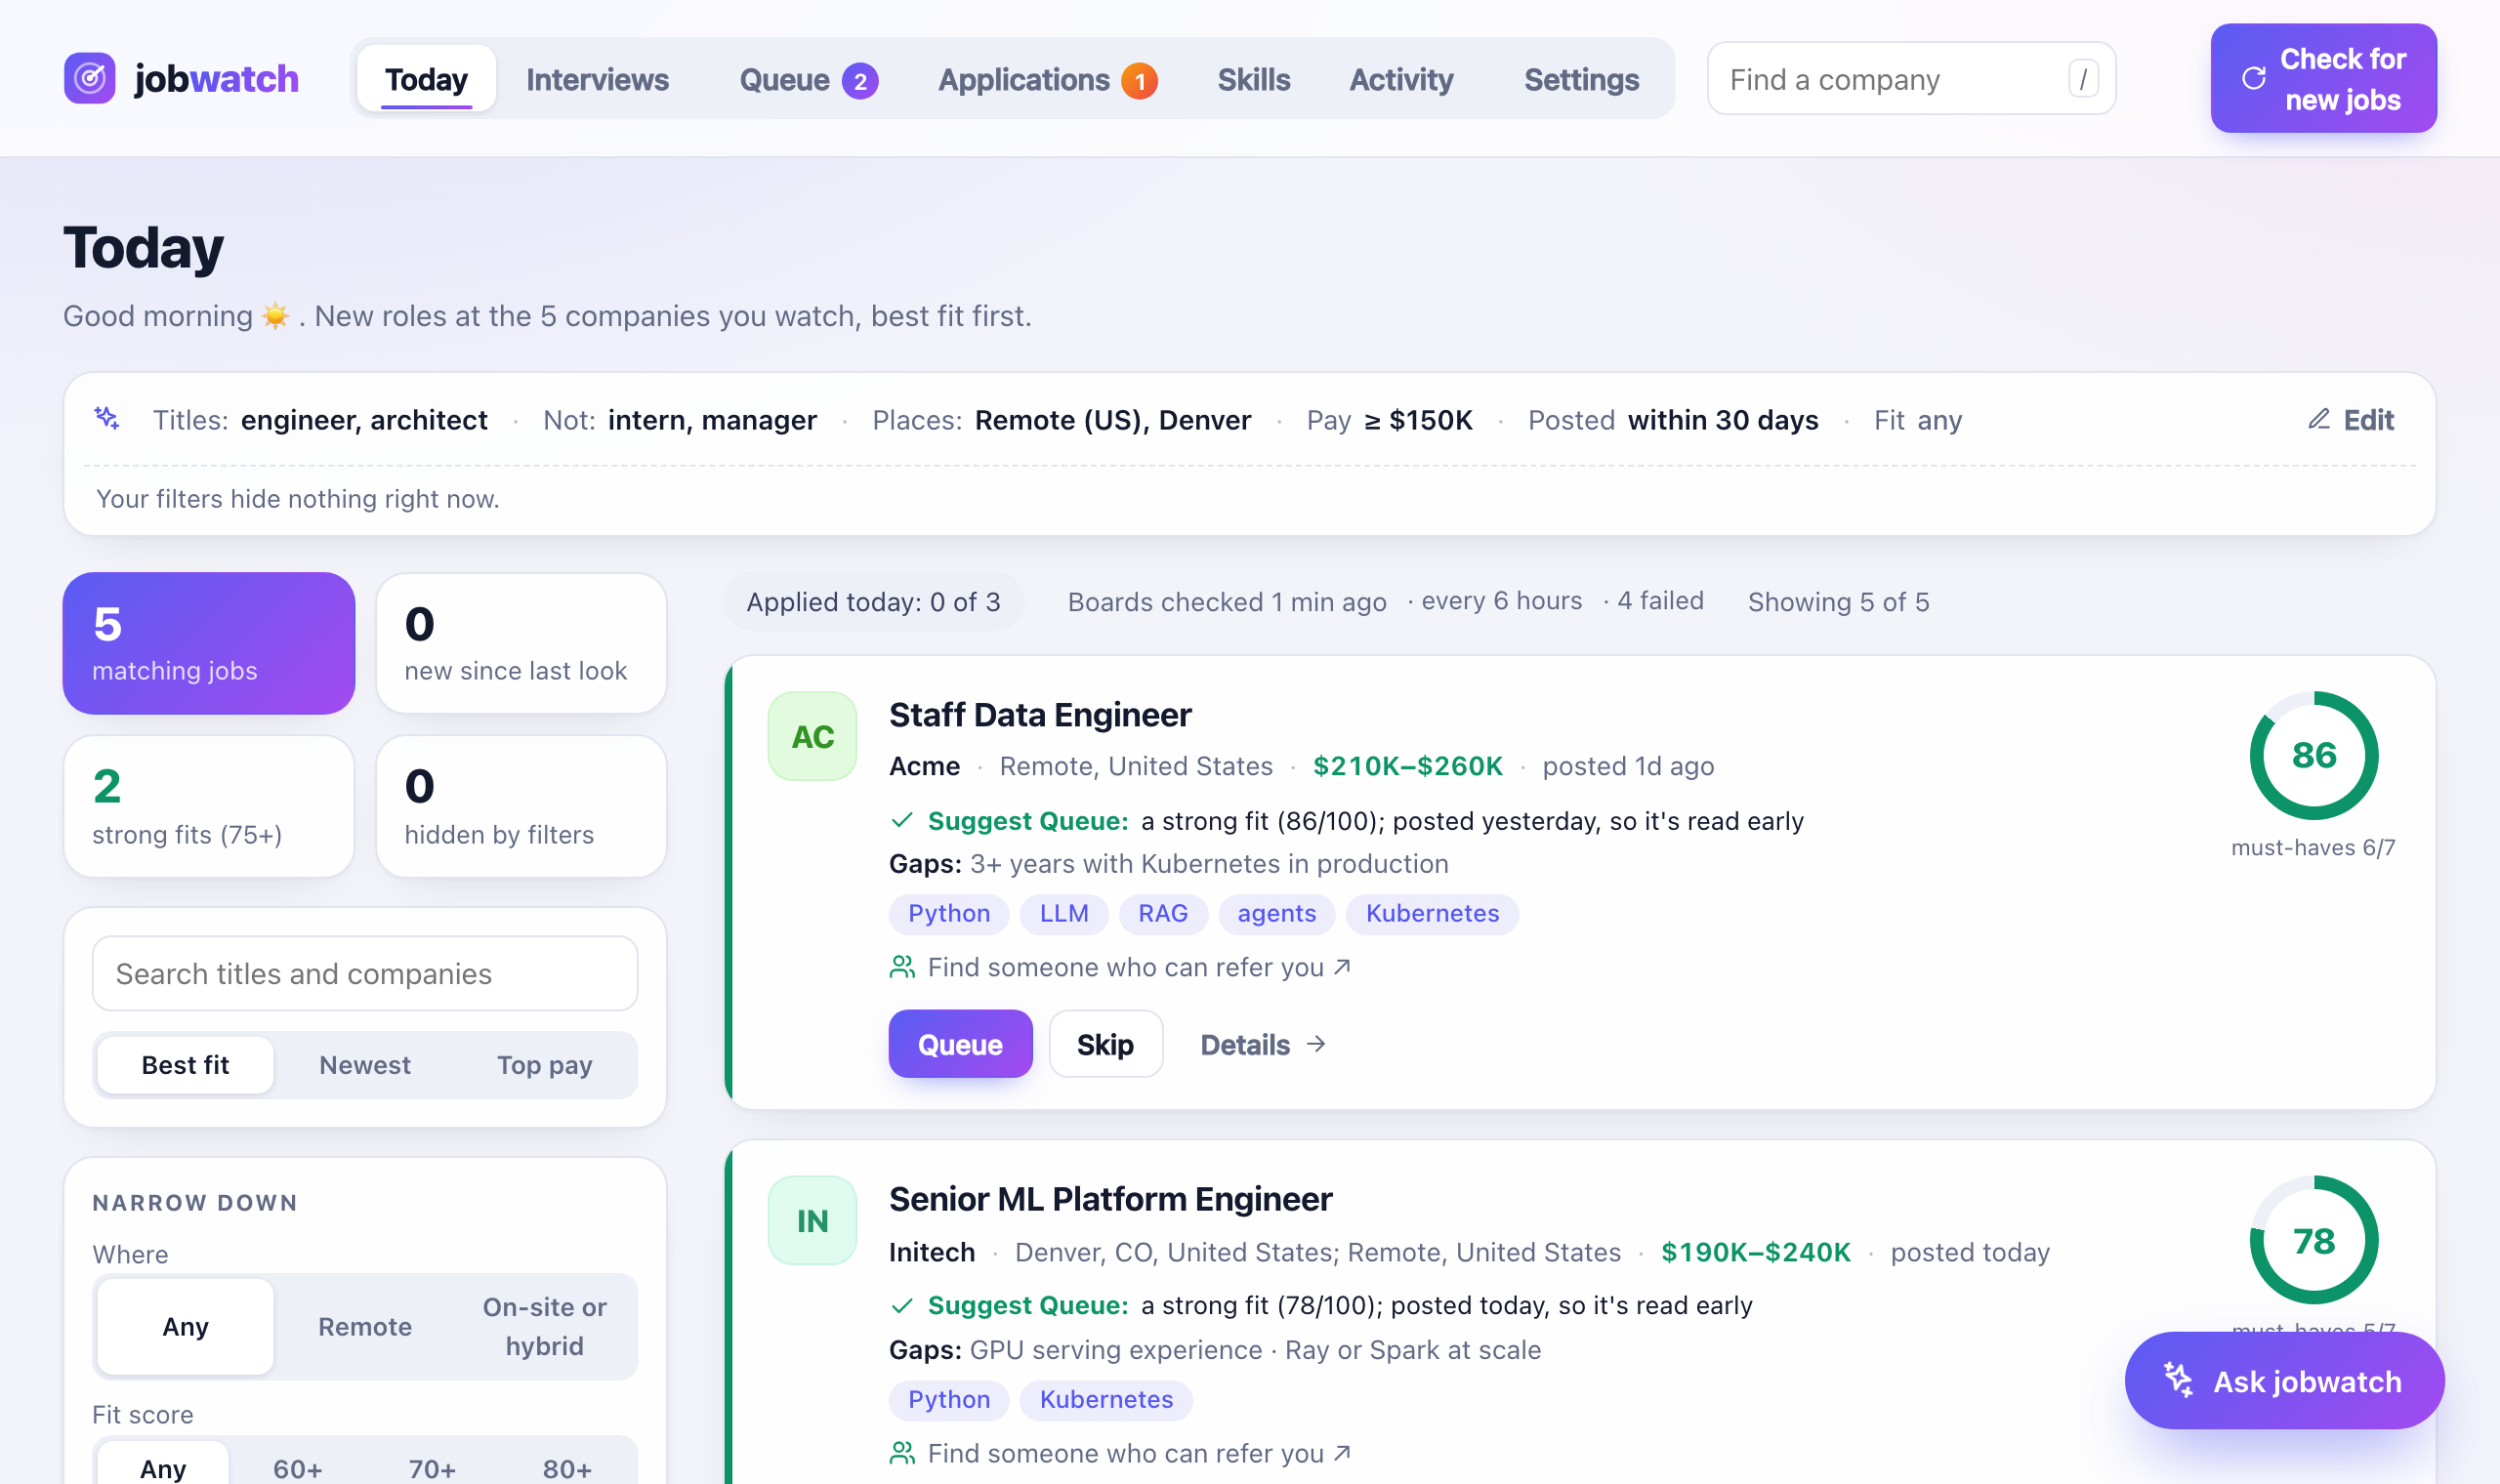The image size is (2500, 1484).
Task: Click the jobwatch target logo icon
Action: [x=90, y=78]
